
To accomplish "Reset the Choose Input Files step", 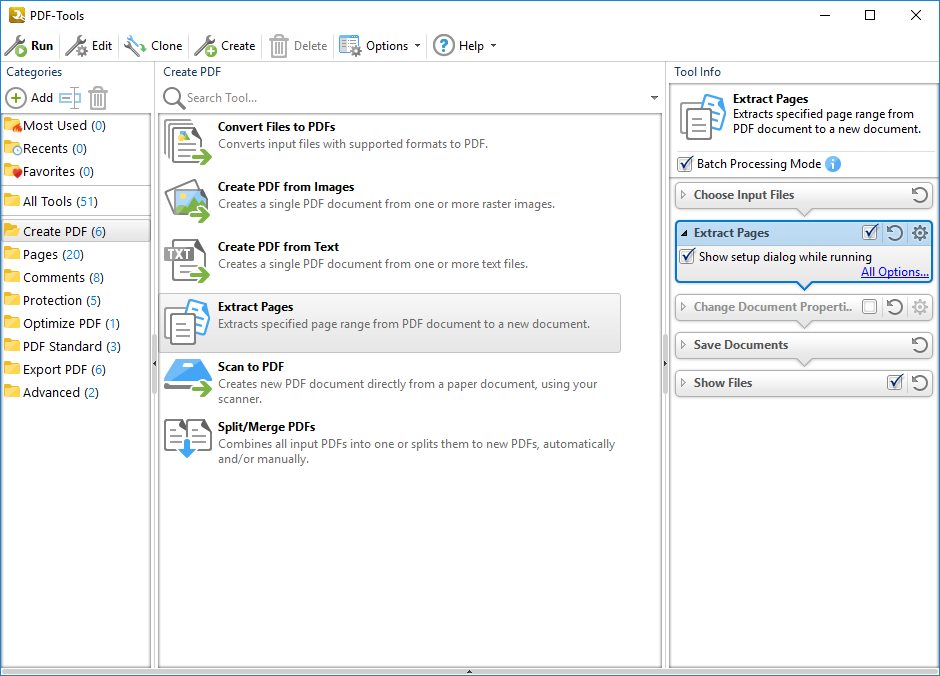I will pos(920,195).
